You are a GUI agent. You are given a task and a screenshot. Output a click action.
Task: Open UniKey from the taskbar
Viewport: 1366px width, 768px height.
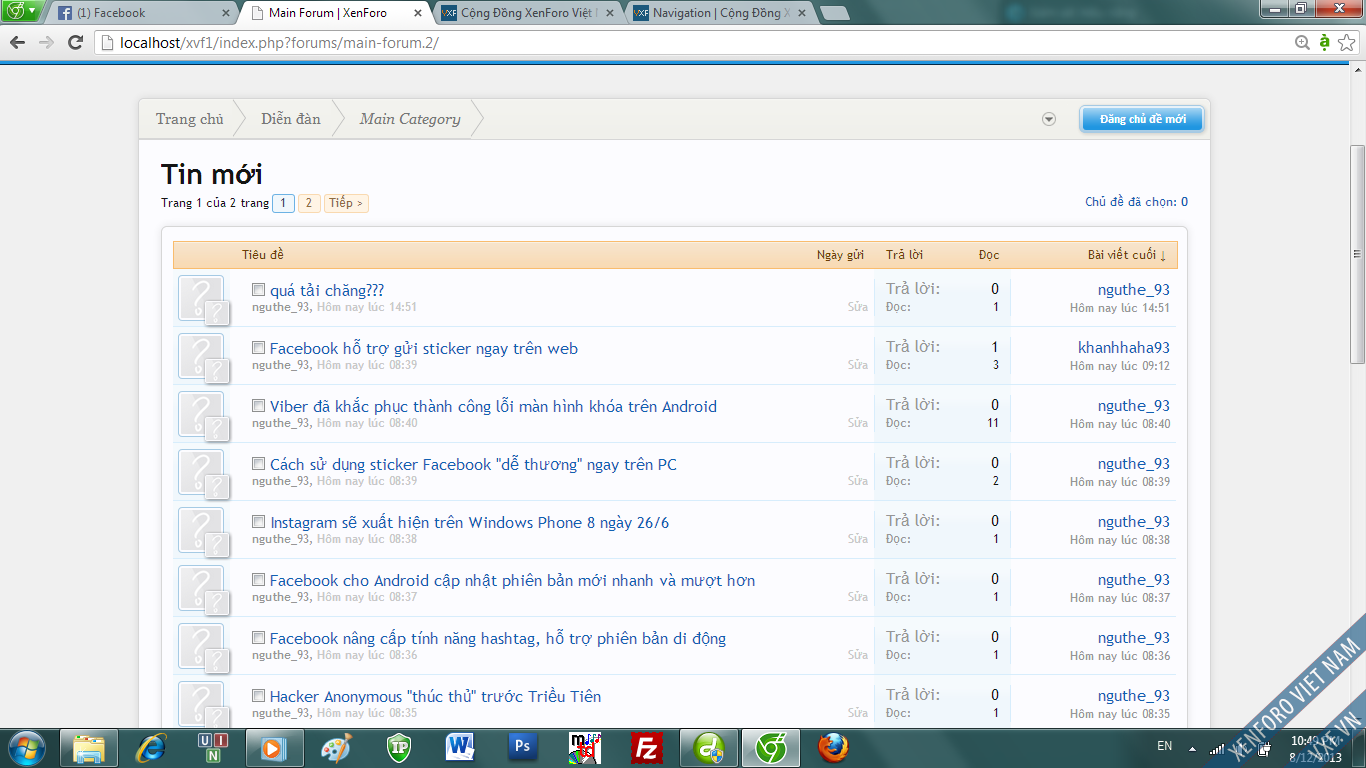[211, 748]
